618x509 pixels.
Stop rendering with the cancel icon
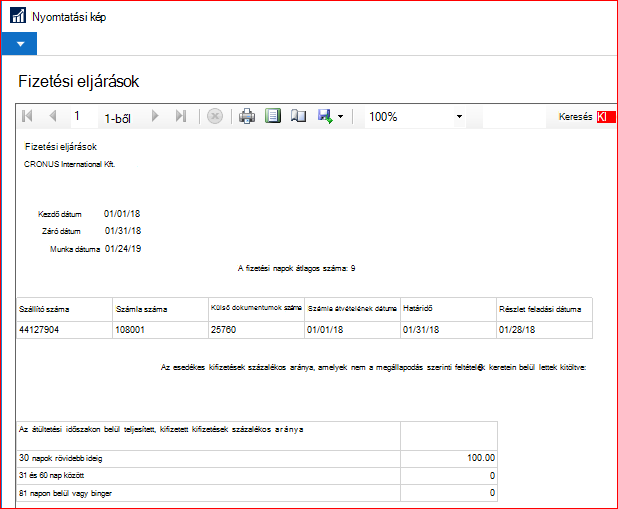(215, 116)
